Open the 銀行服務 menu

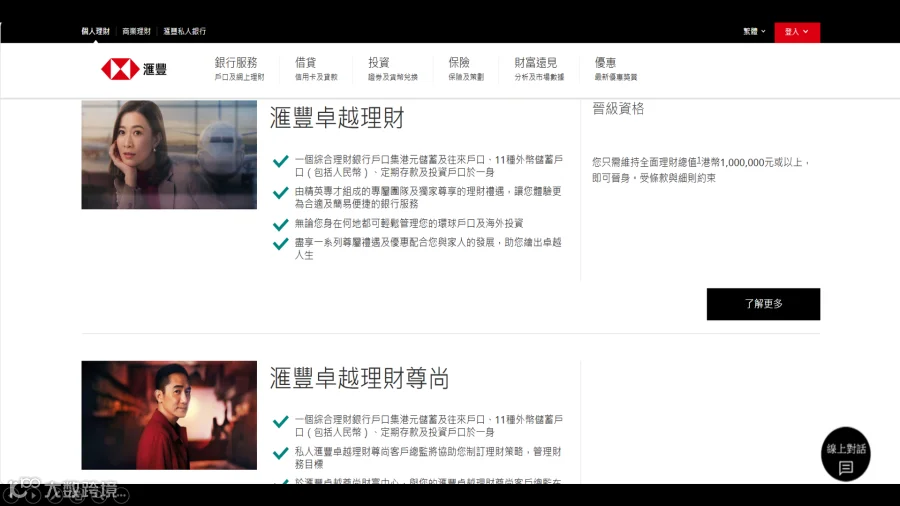tap(239, 68)
